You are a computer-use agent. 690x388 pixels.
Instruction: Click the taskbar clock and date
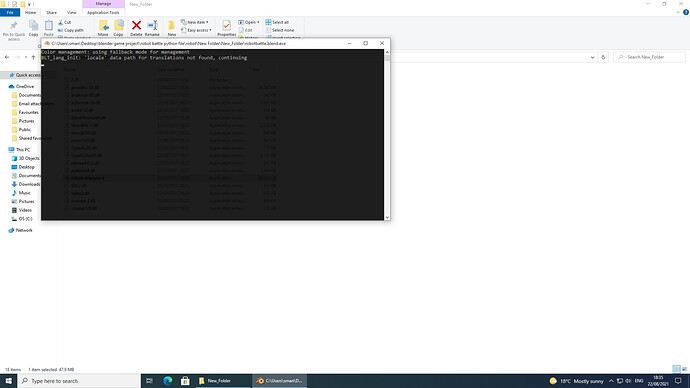click(658, 381)
